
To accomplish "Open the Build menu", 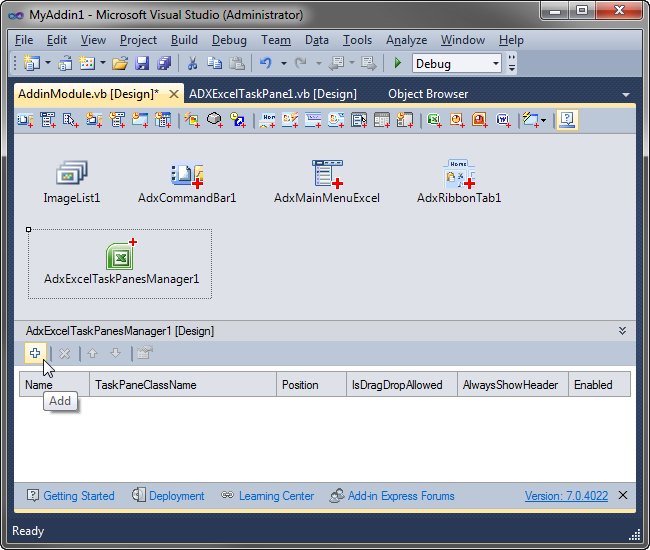I will [184, 40].
